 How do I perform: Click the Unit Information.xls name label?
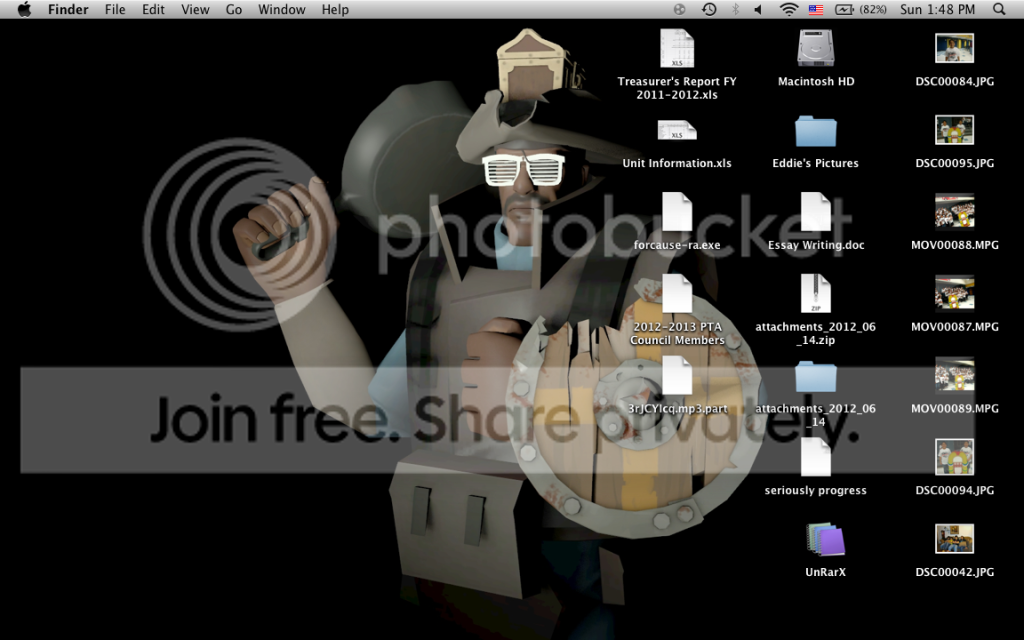tap(677, 163)
